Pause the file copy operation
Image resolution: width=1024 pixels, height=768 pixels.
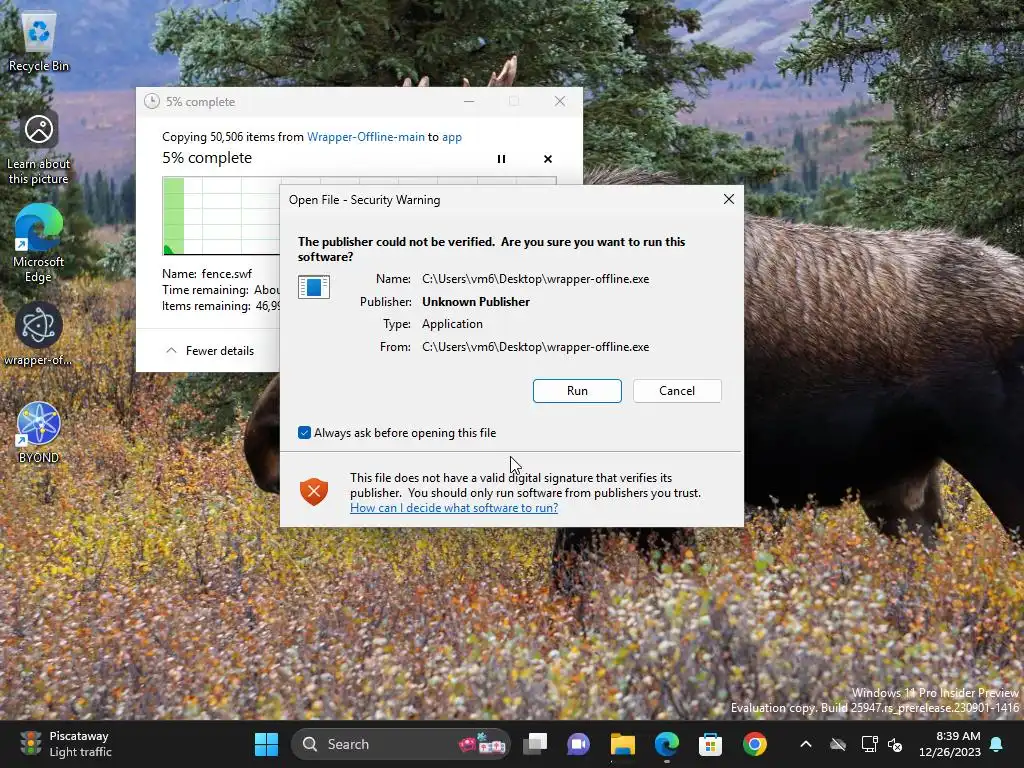pyautogui.click(x=502, y=159)
